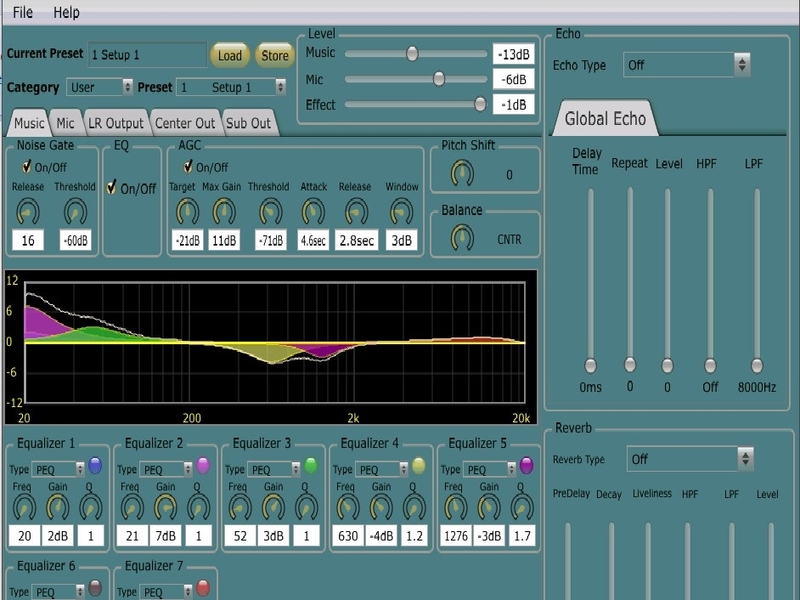Click the Music level slider handle
This screenshot has width=800, height=600.
click(412, 53)
